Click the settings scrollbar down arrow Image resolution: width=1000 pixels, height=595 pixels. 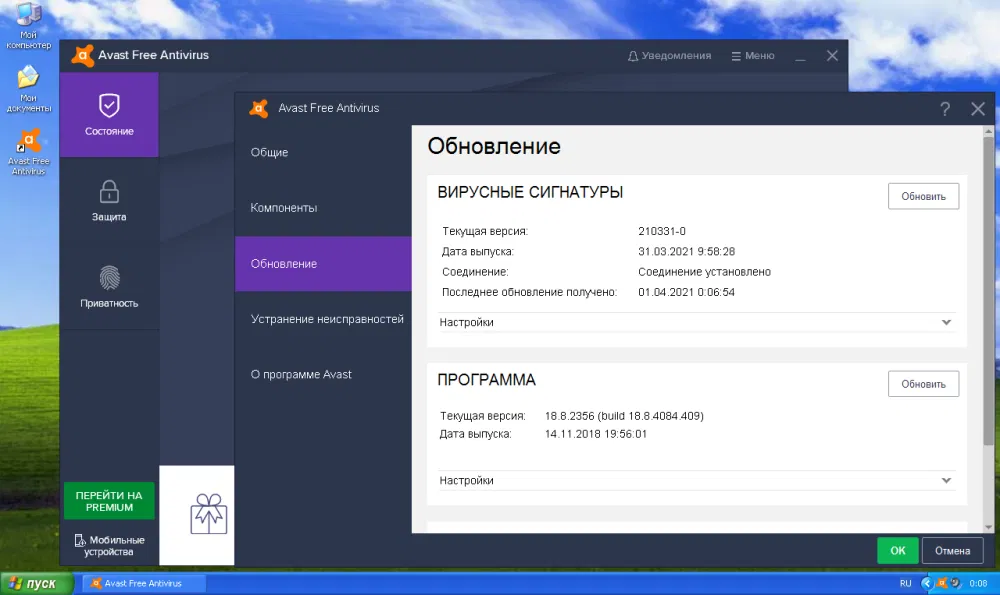[x=989, y=527]
